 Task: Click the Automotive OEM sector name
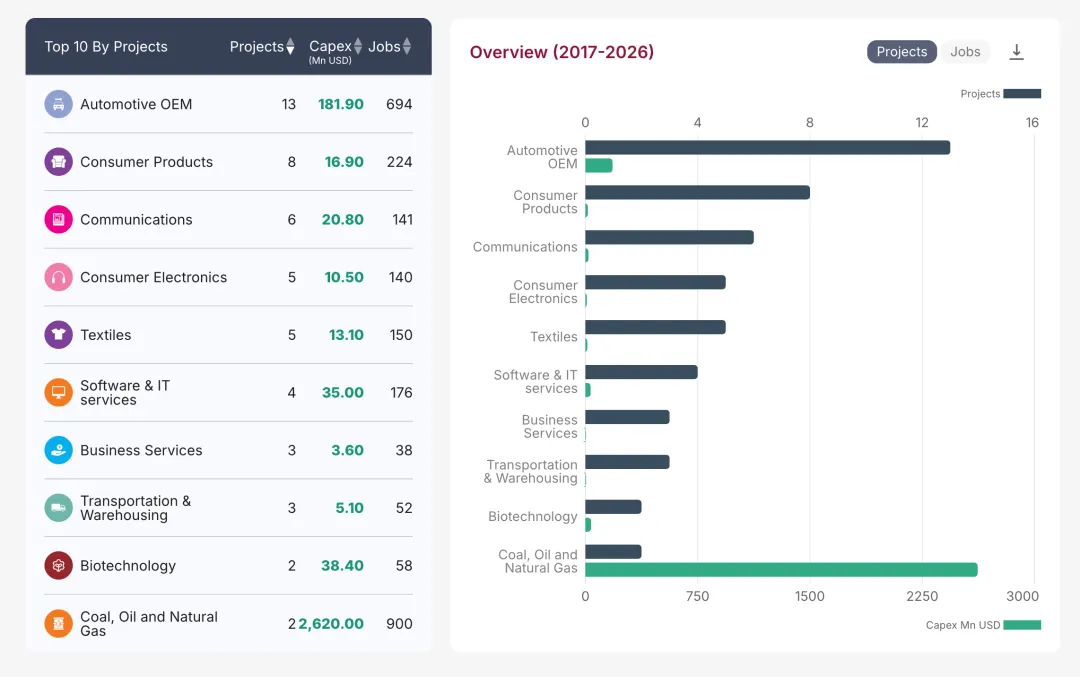[136, 104]
